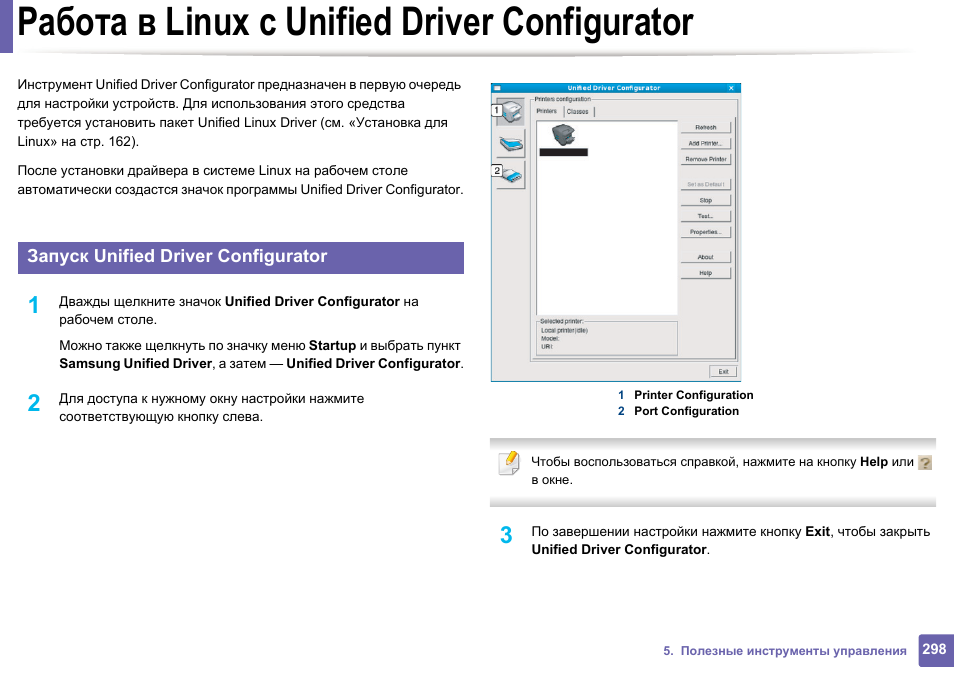Open the Printers configuration sidebar icon

(x=510, y=112)
